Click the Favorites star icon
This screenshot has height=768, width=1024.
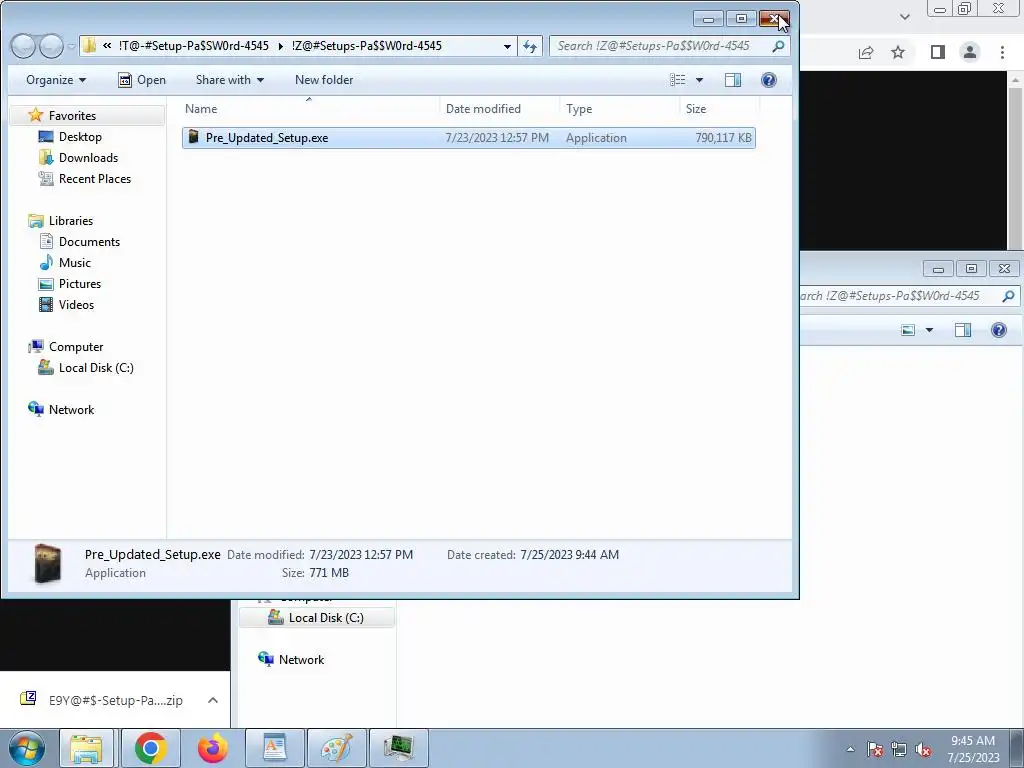[x=35, y=116]
